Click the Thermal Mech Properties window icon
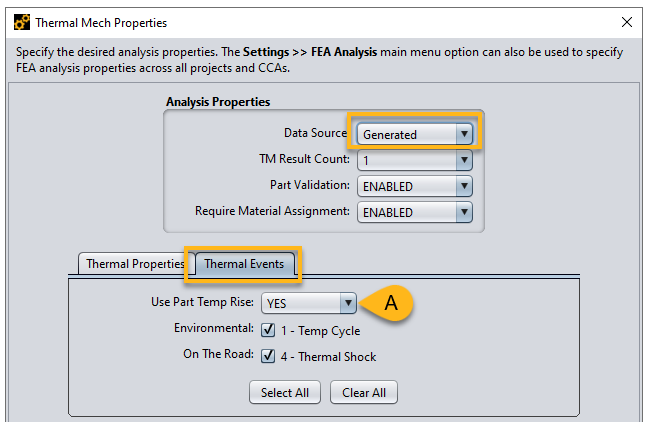Image resolution: width=647 pixels, height=426 pixels. 18,22
